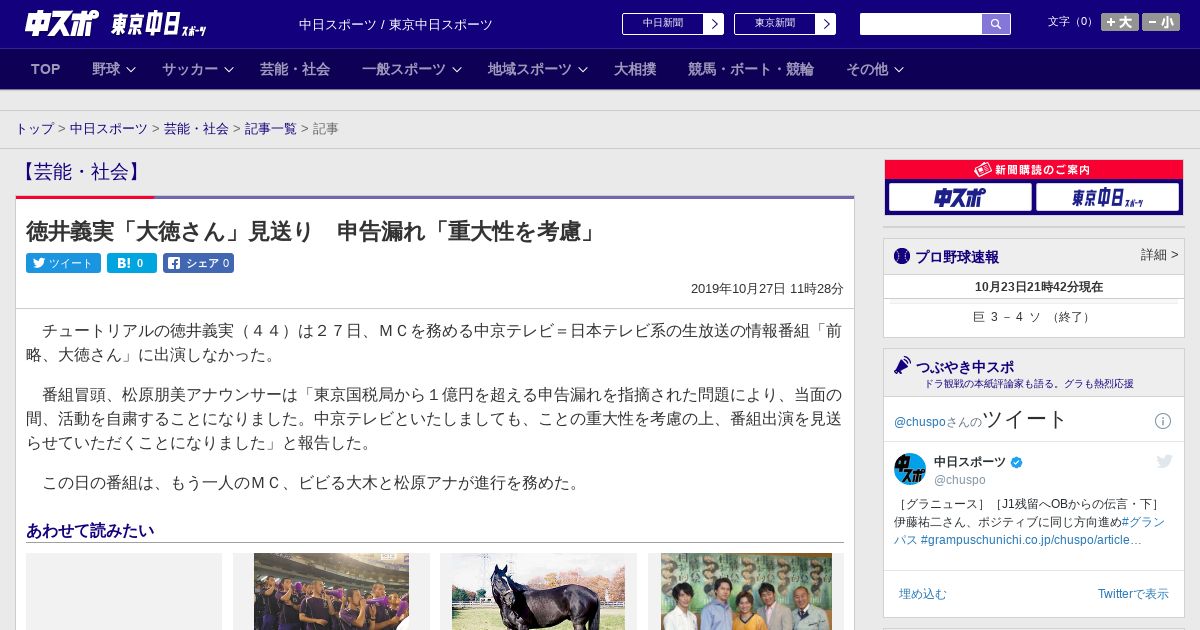Click the 中日スポーツ Twitter account name

point(970,462)
